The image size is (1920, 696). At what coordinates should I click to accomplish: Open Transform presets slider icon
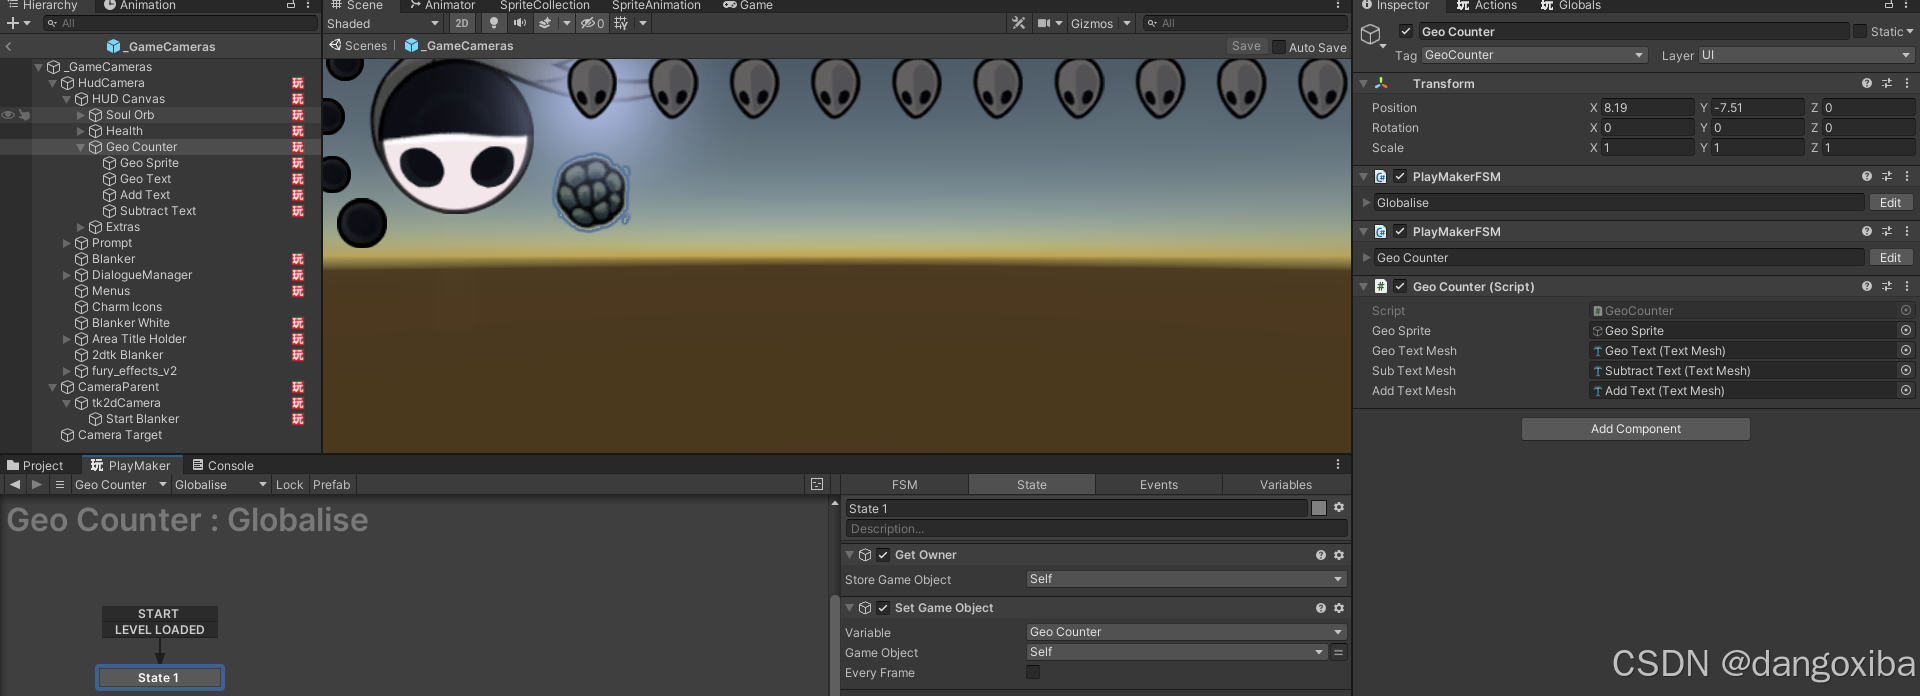click(x=1887, y=84)
